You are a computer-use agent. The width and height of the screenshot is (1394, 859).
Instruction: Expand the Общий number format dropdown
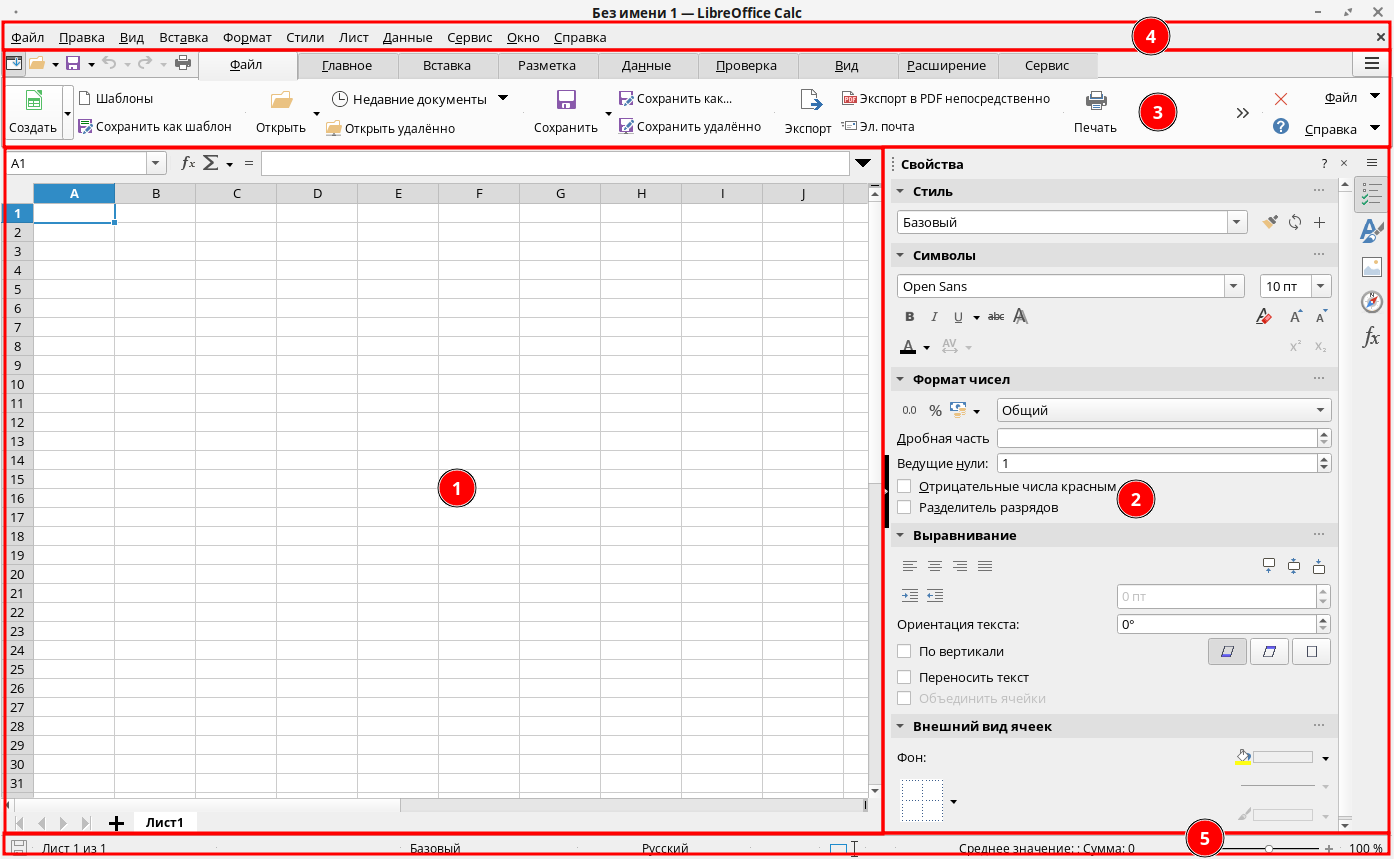(1321, 410)
